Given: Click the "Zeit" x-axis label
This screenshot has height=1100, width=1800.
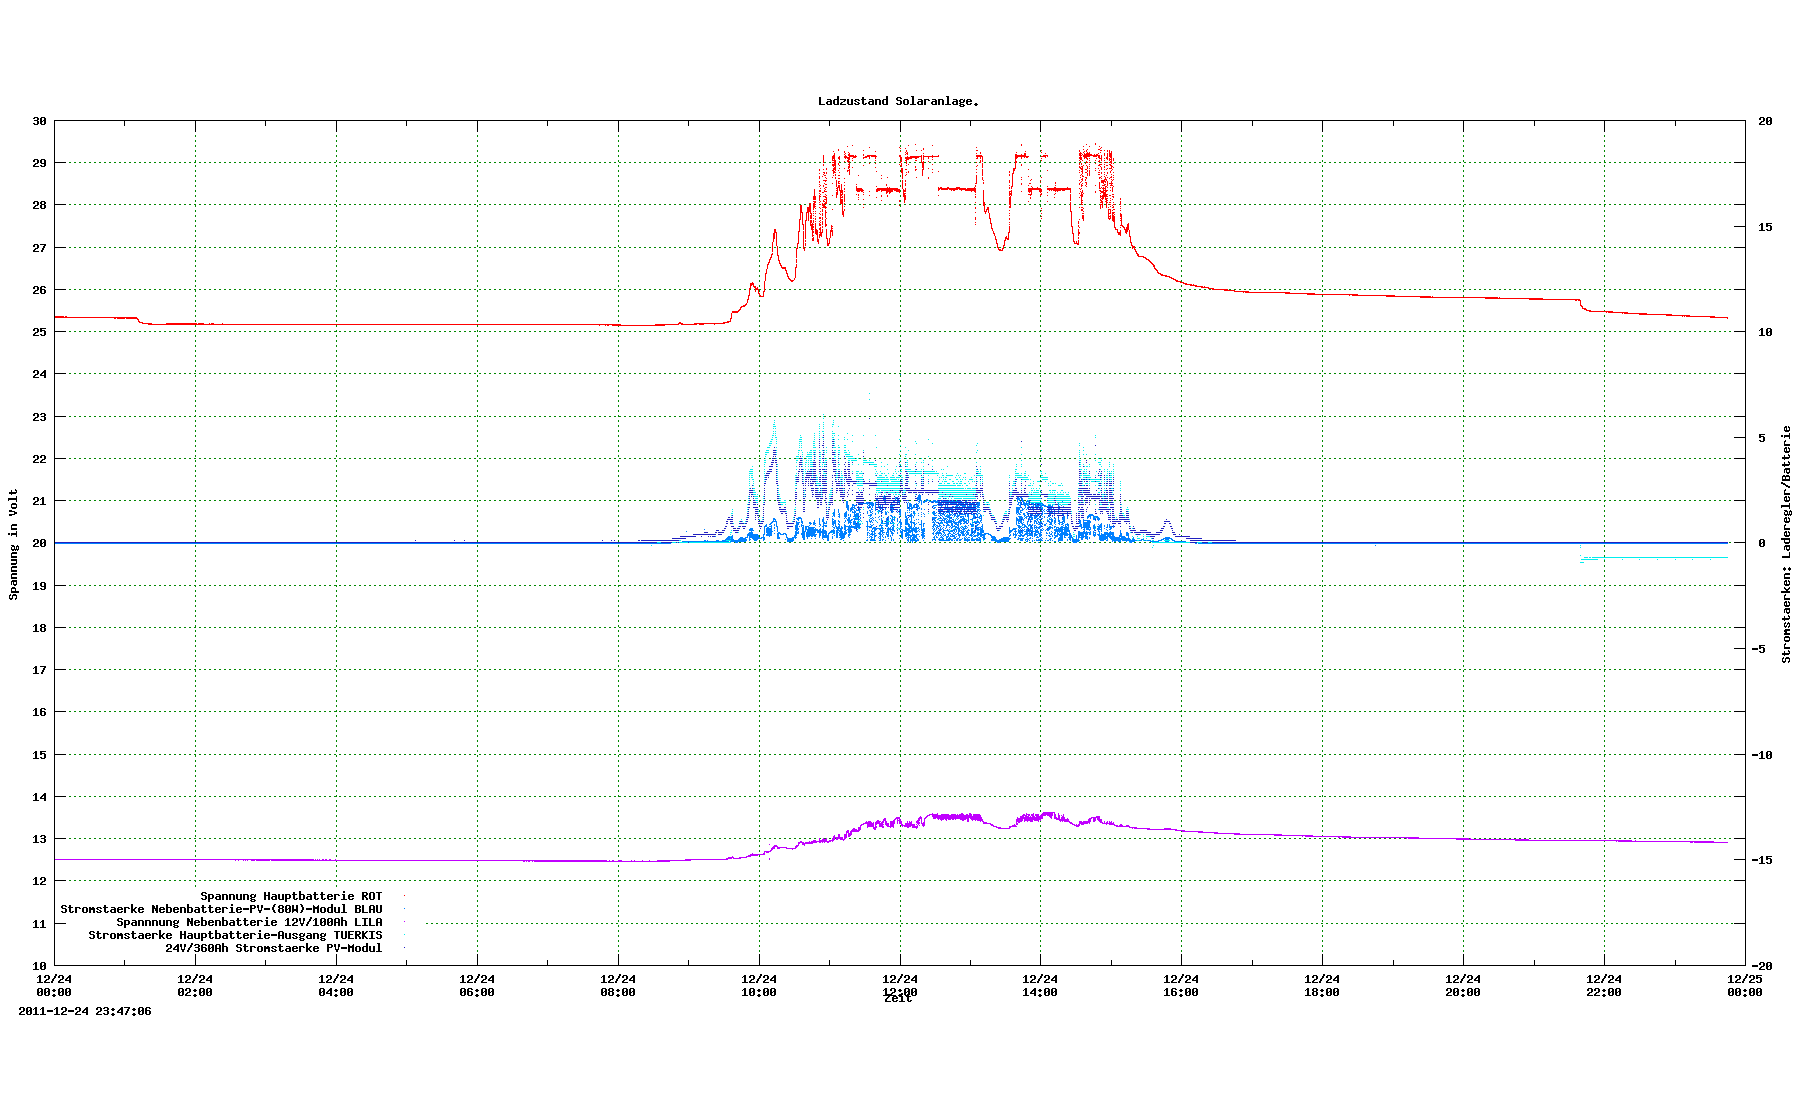Looking at the screenshot, I should coord(898,999).
